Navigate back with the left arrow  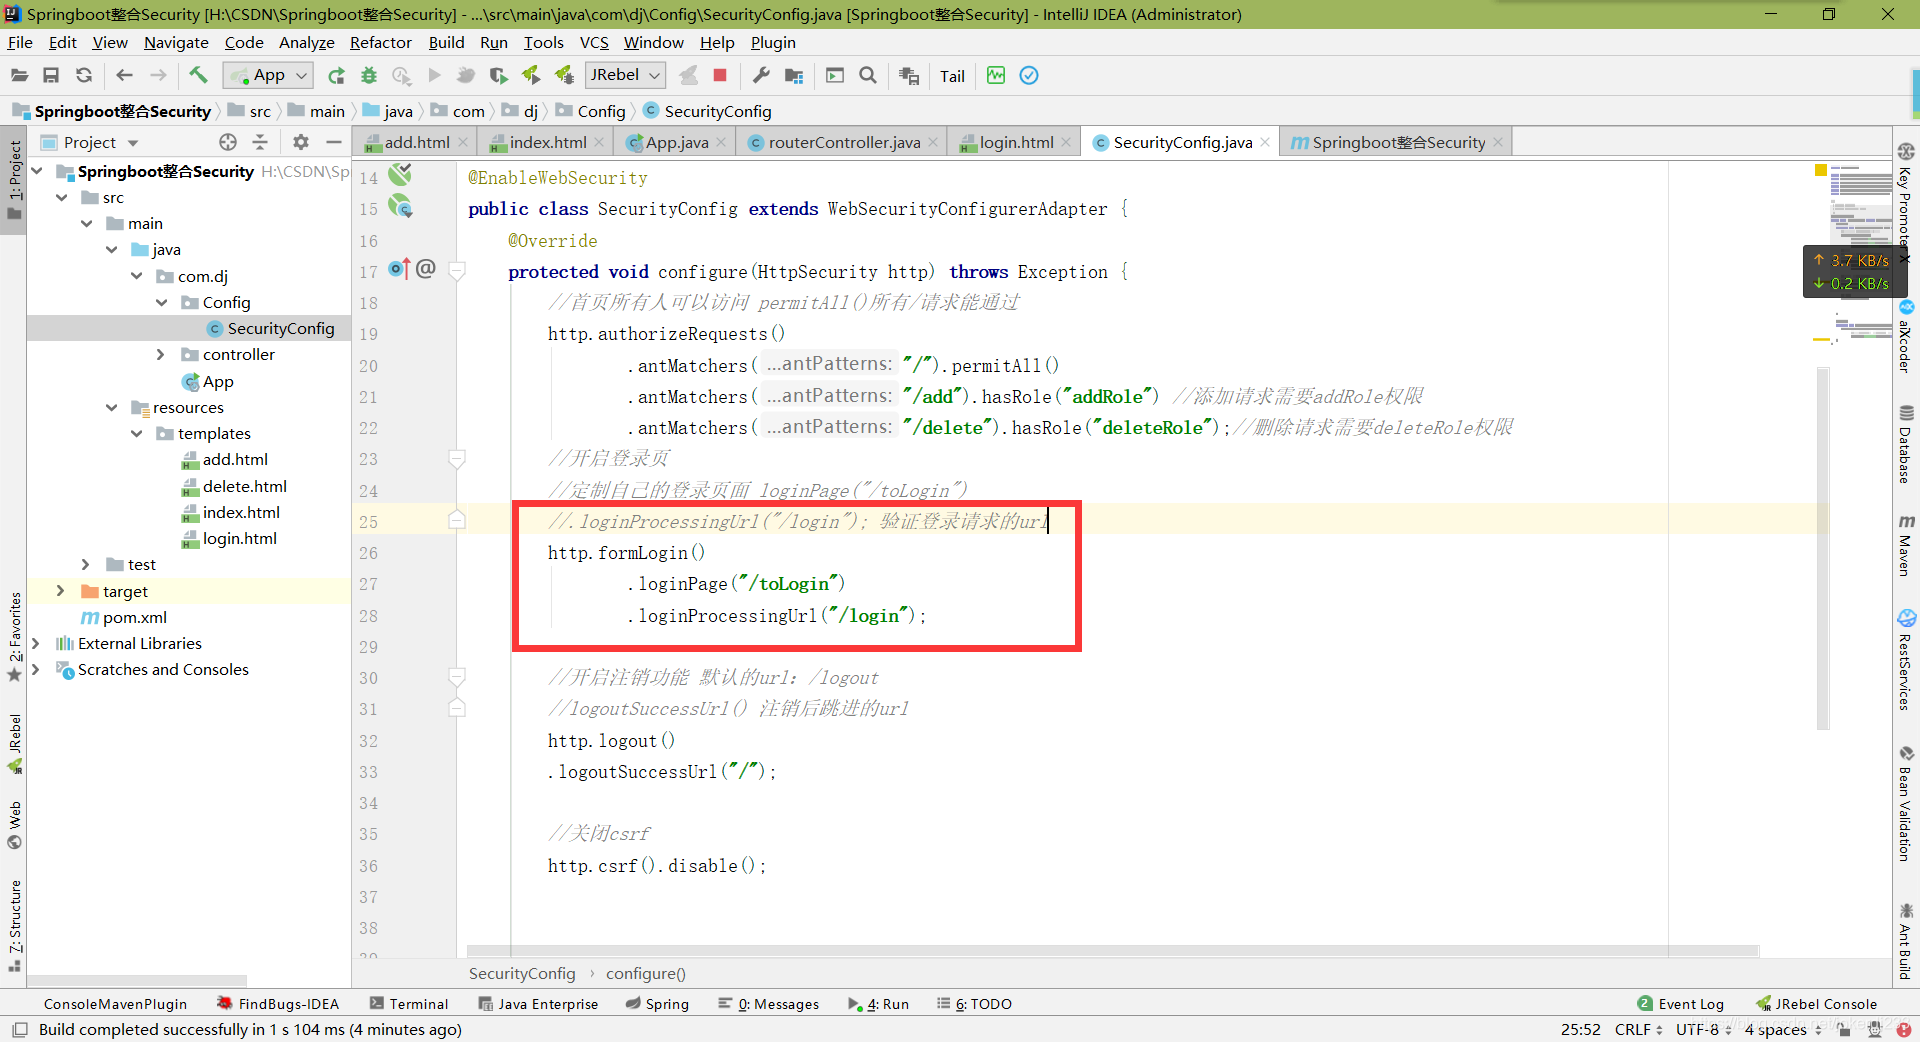(124, 75)
